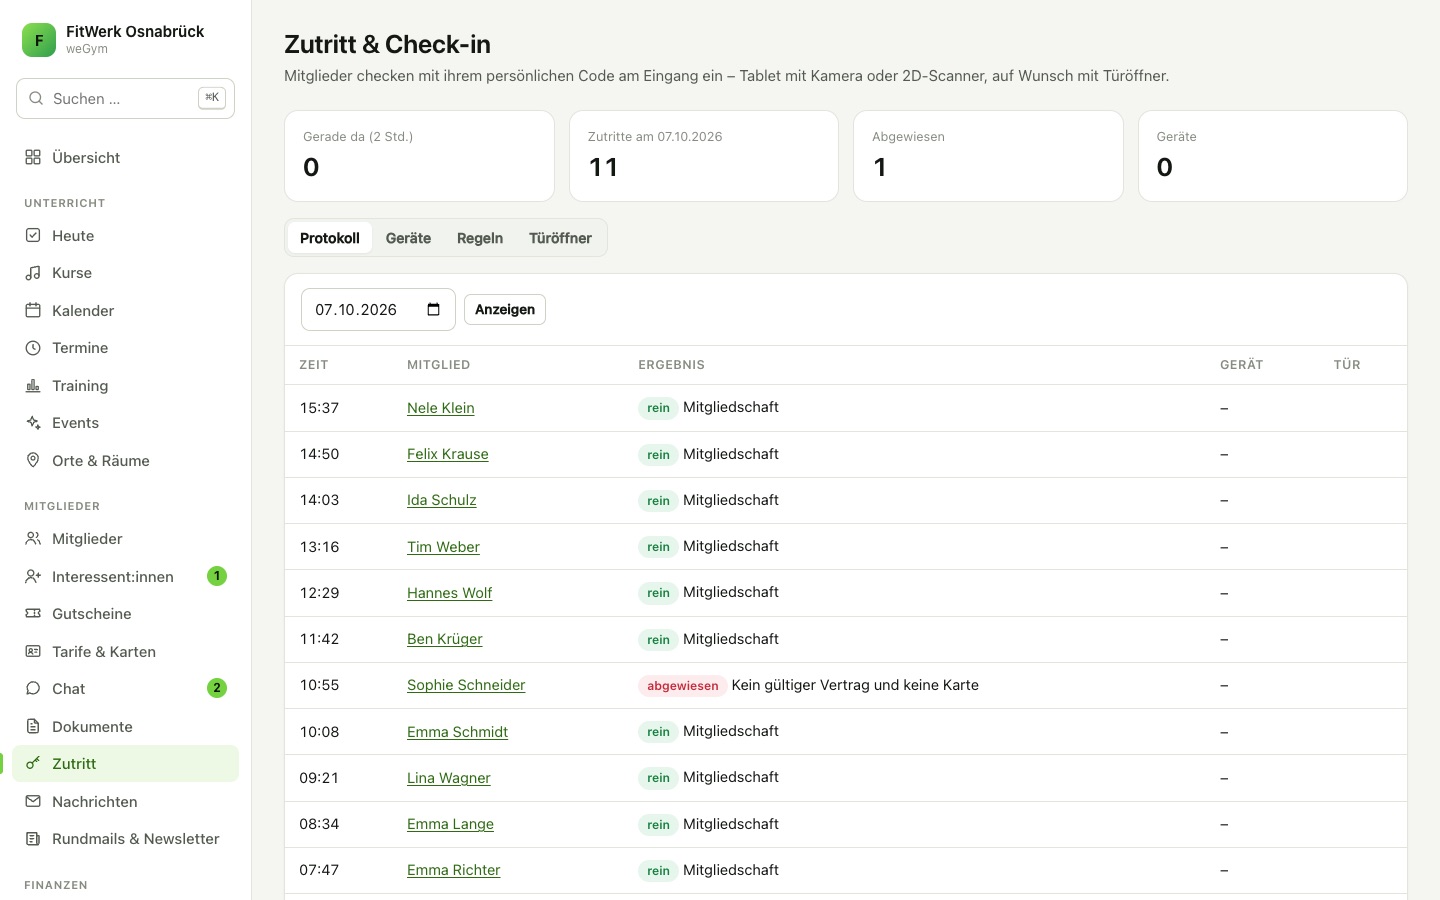Click the Events sparkle icon
This screenshot has width=1440, height=900.
33,423
